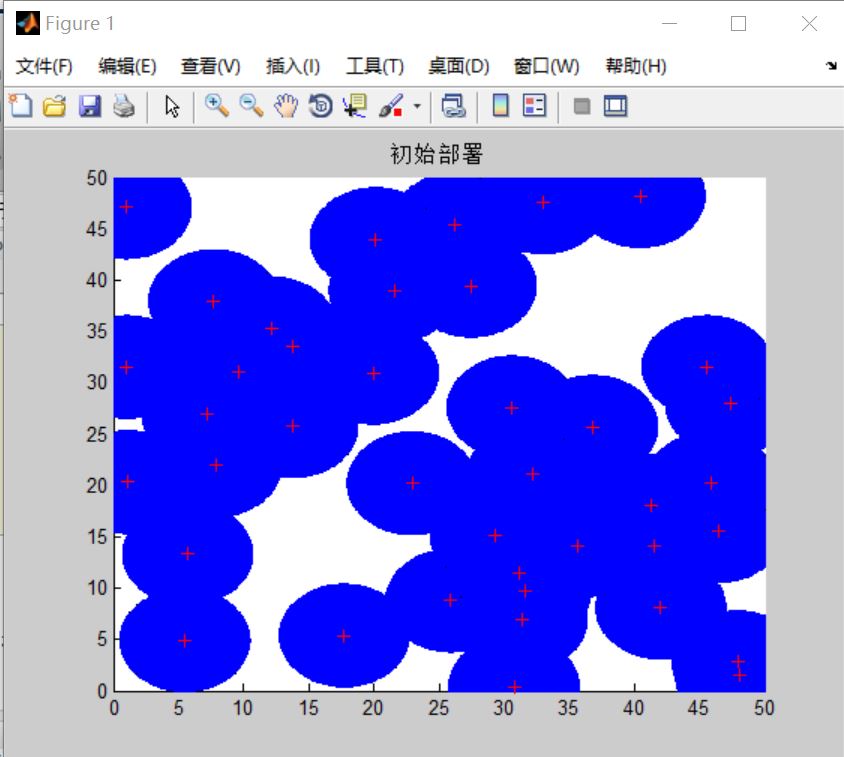Click the Link Plot toolbar icon
844x757 pixels.
454,106
